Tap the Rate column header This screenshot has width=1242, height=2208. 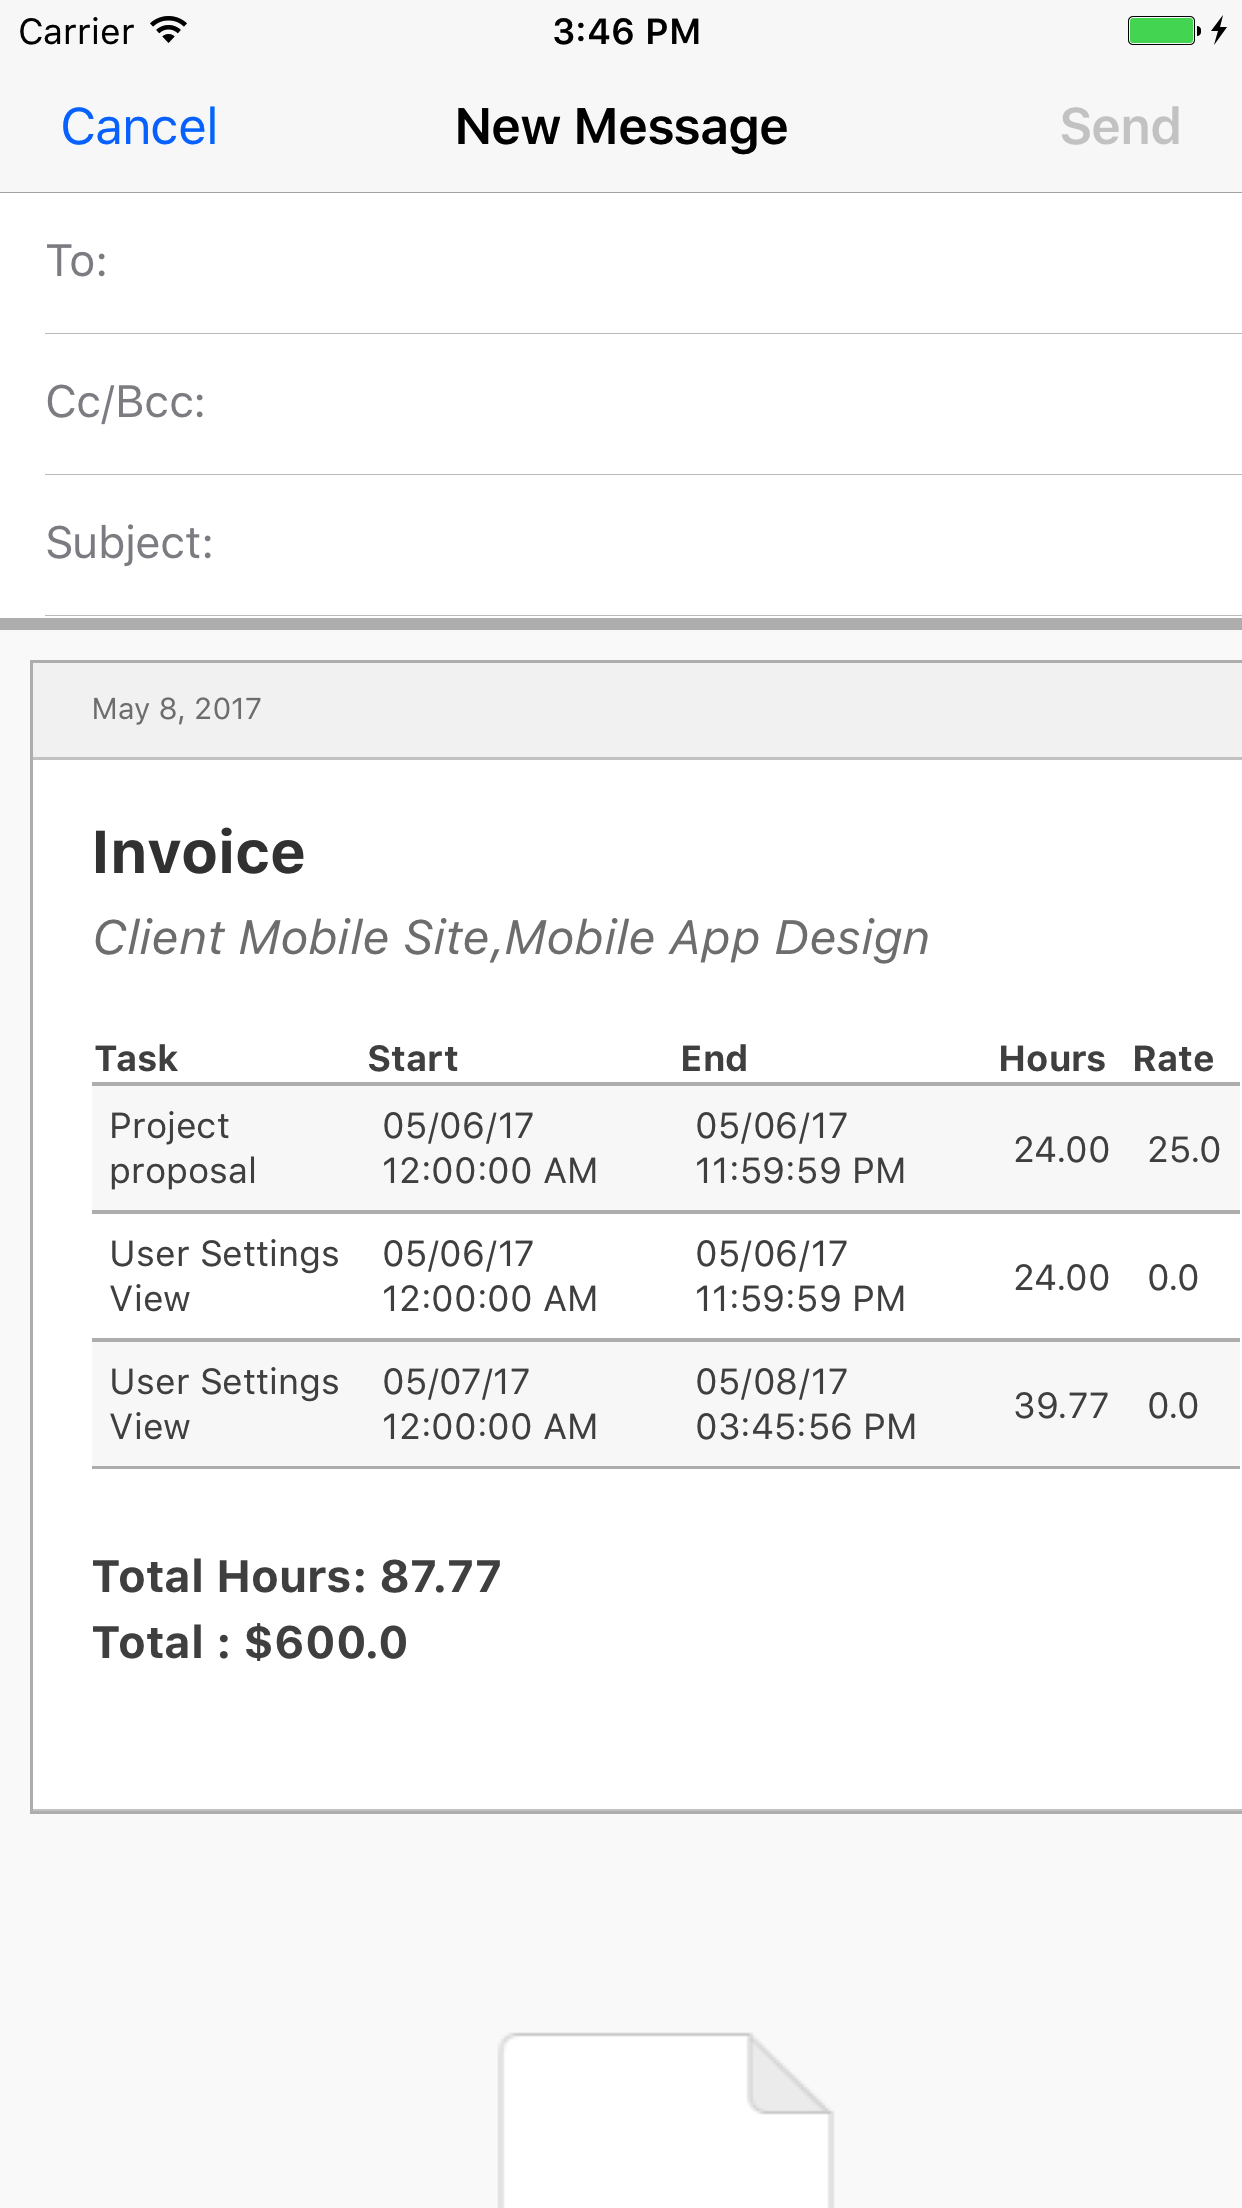point(1173,1059)
